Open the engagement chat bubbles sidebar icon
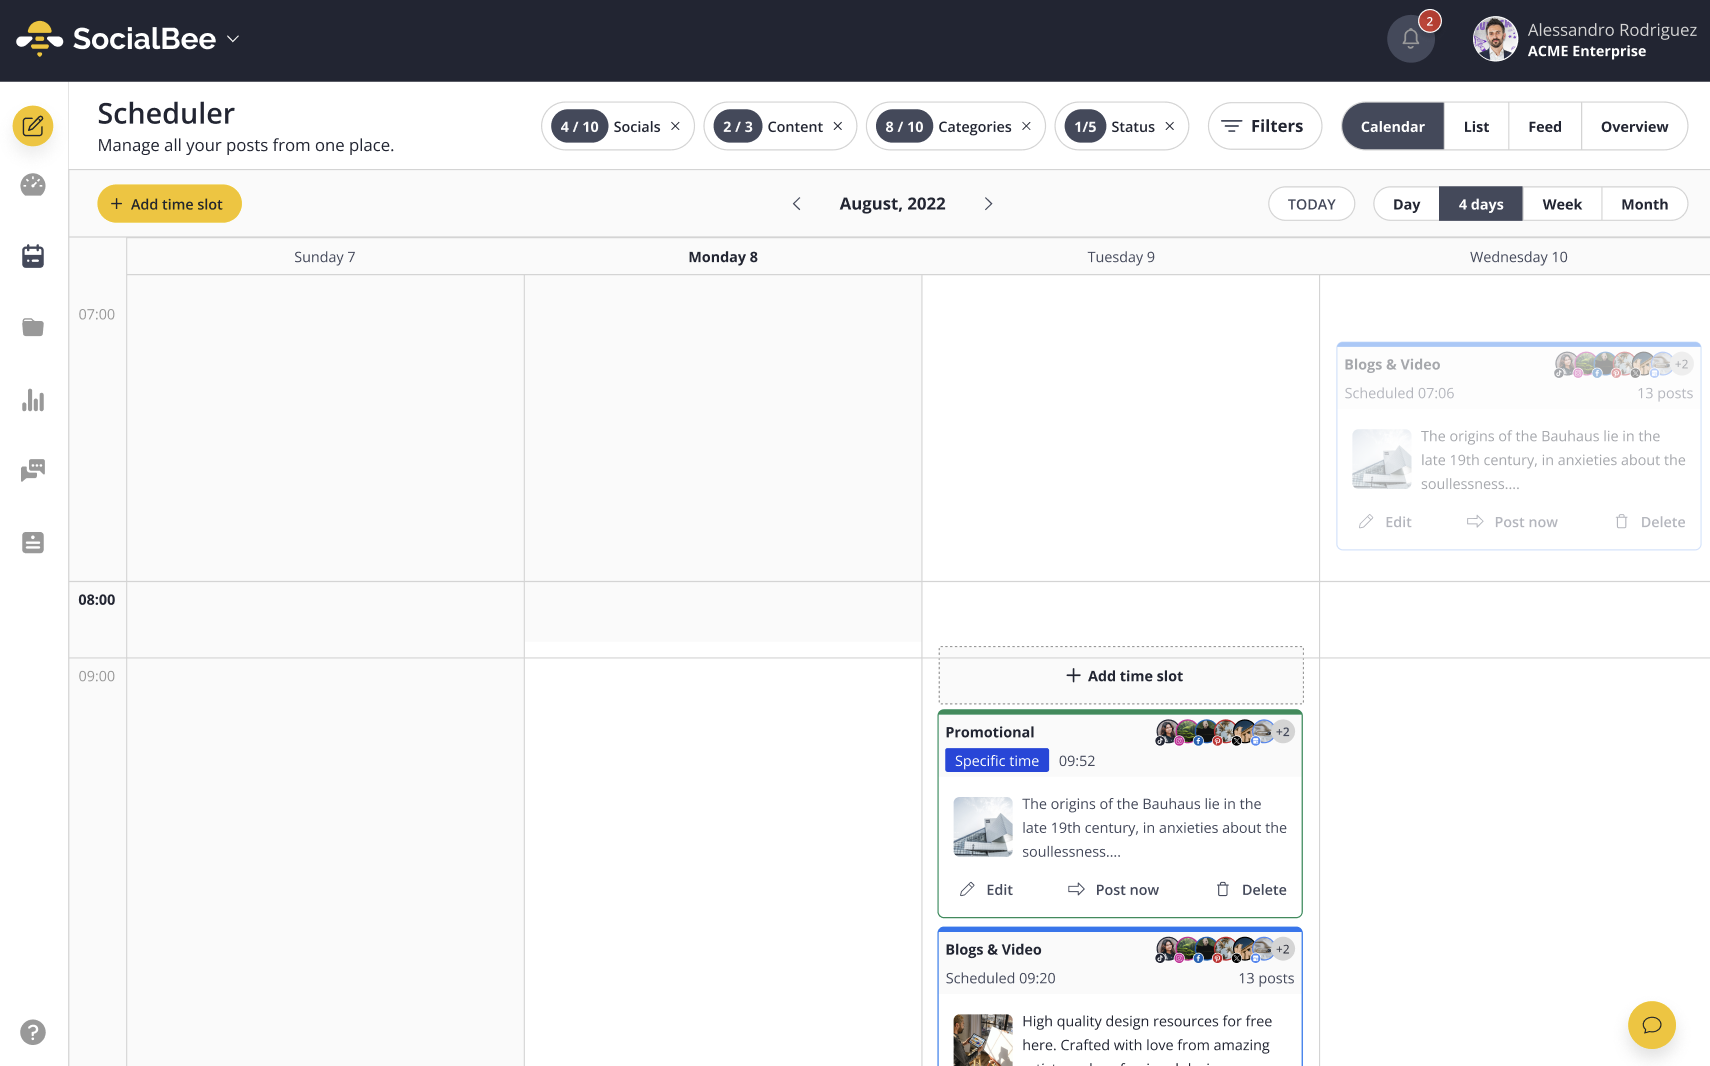Image resolution: width=1710 pixels, height=1066 pixels. click(33, 470)
